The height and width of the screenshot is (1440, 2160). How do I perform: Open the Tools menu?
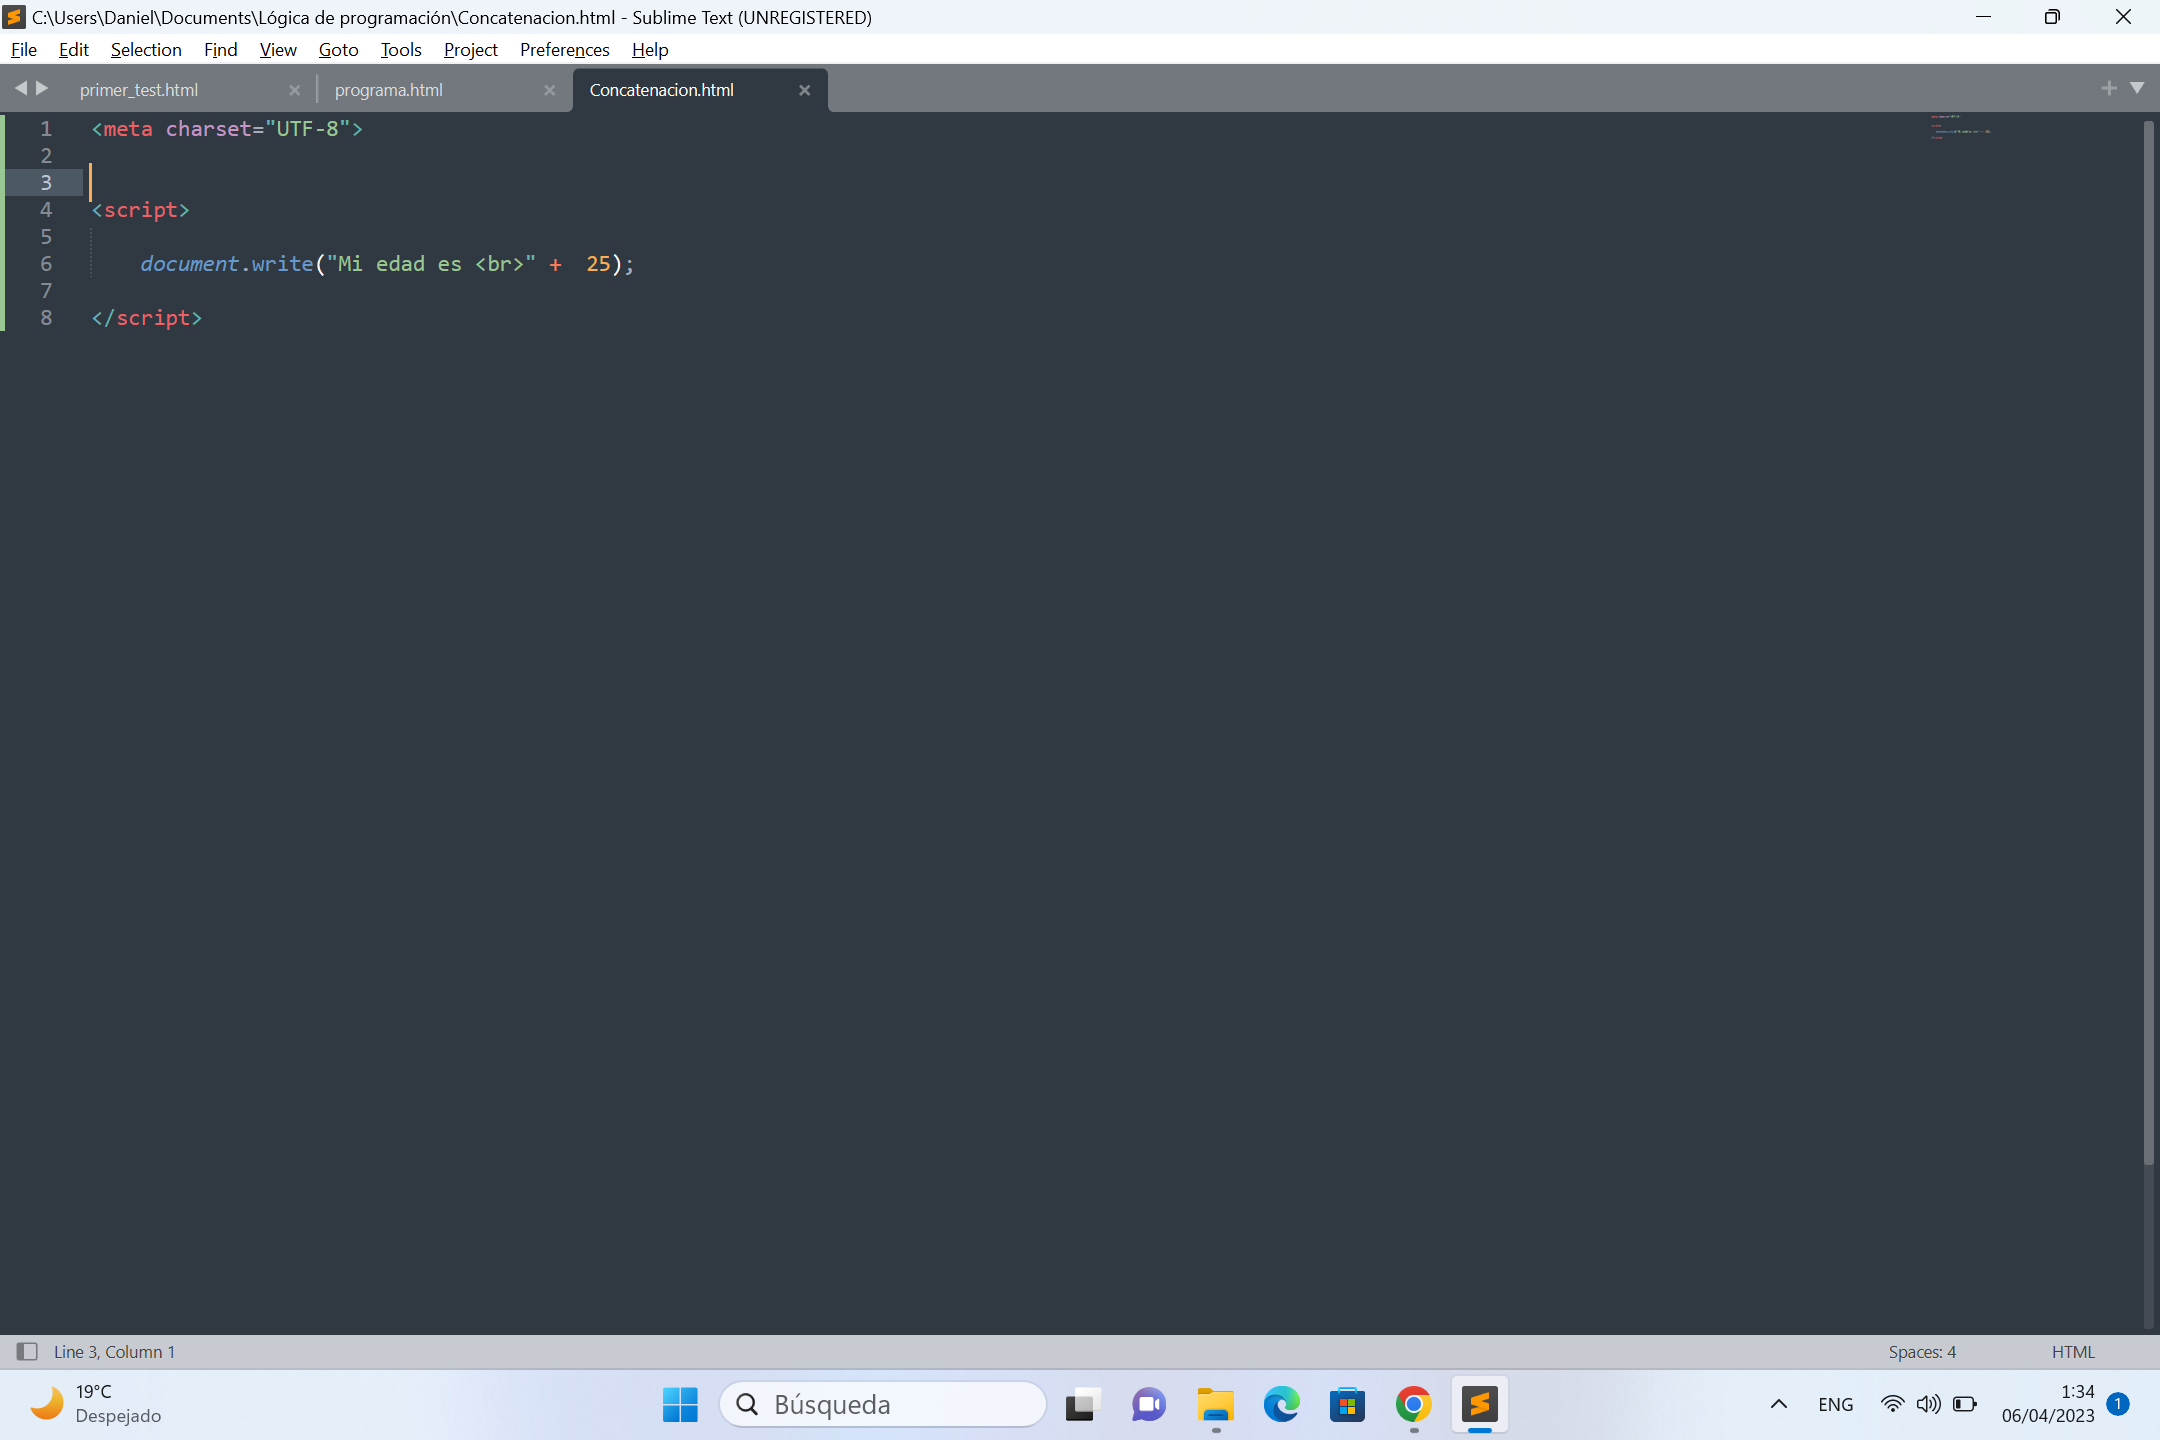click(x=401, y=49)
